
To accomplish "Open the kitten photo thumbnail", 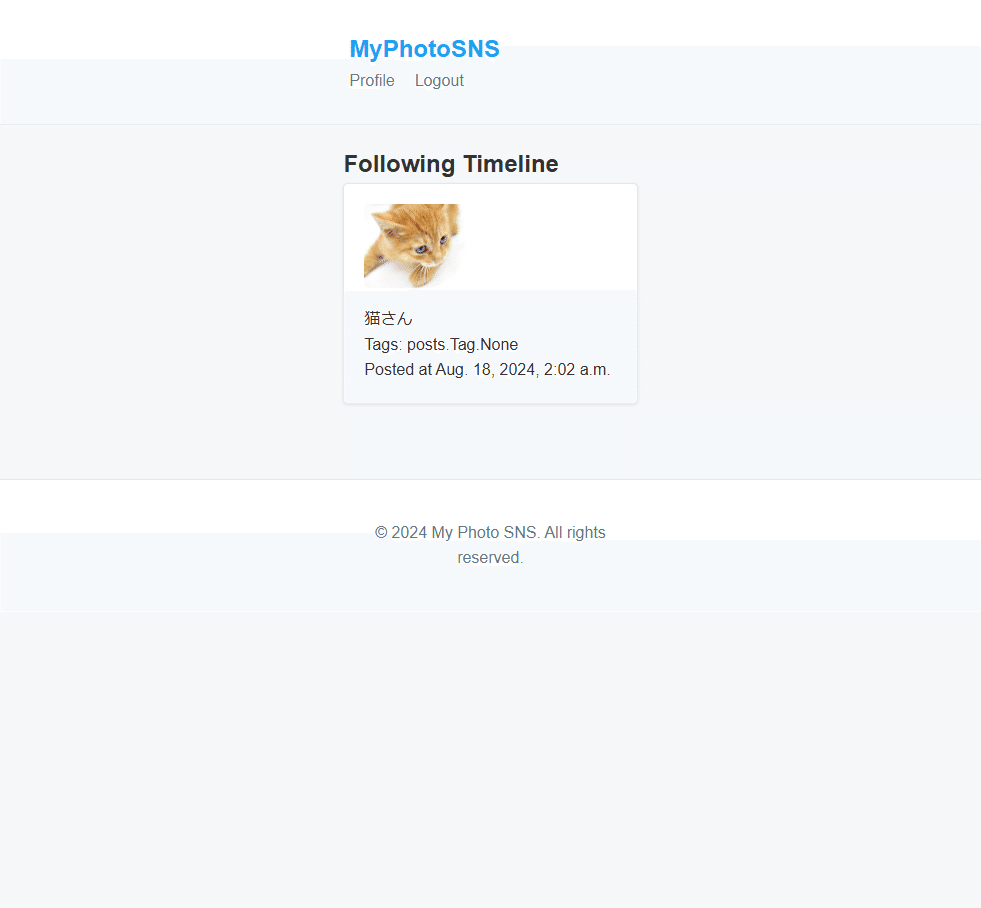I will click(414, 246).
